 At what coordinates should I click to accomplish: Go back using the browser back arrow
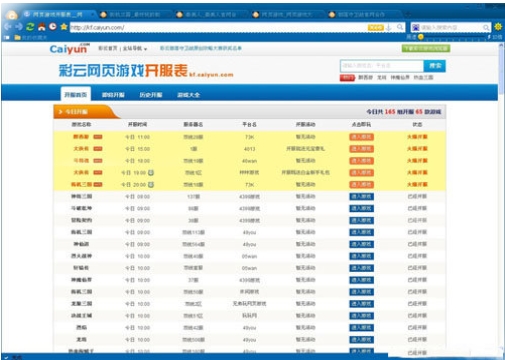8,27
